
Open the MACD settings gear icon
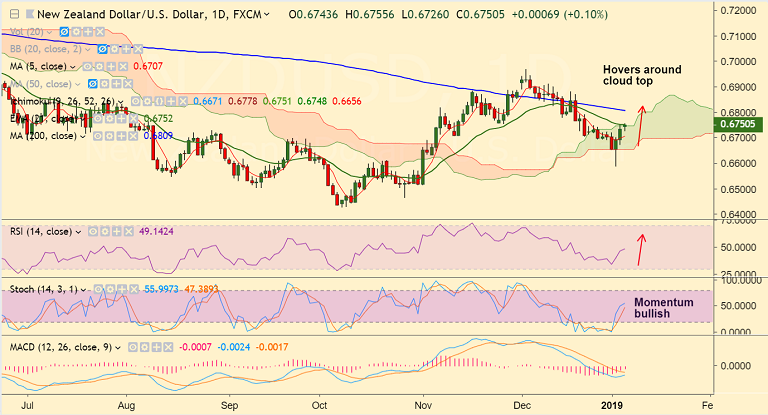coord(144,347)
